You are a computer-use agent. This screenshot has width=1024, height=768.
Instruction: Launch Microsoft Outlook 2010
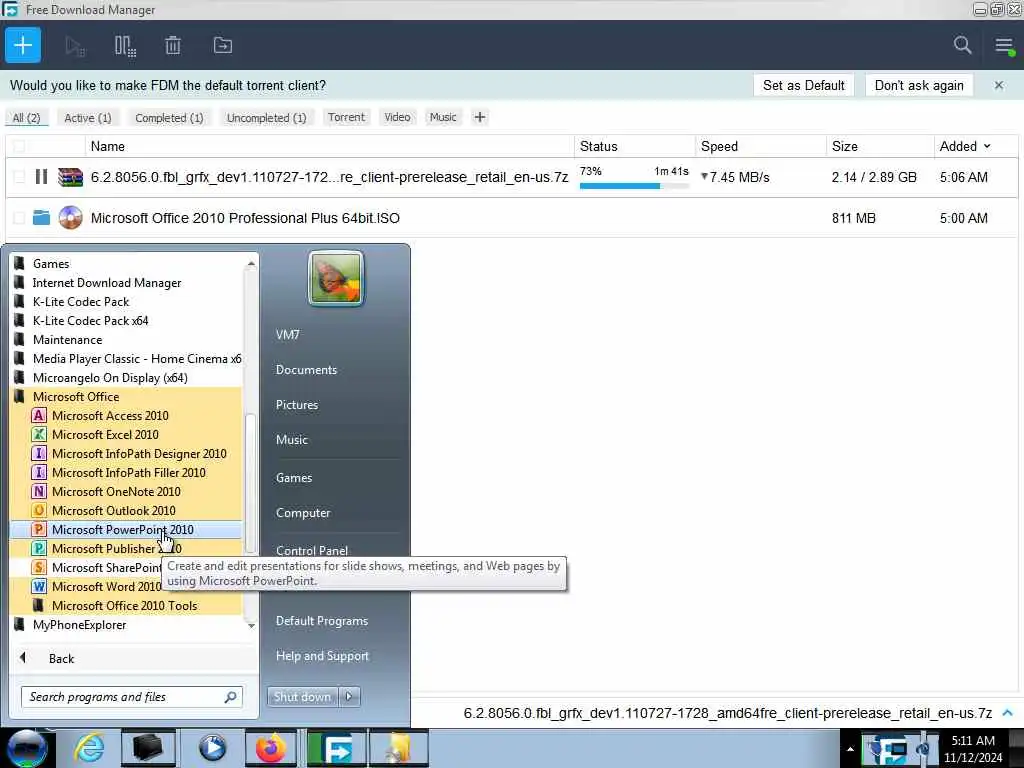(113, 510)
